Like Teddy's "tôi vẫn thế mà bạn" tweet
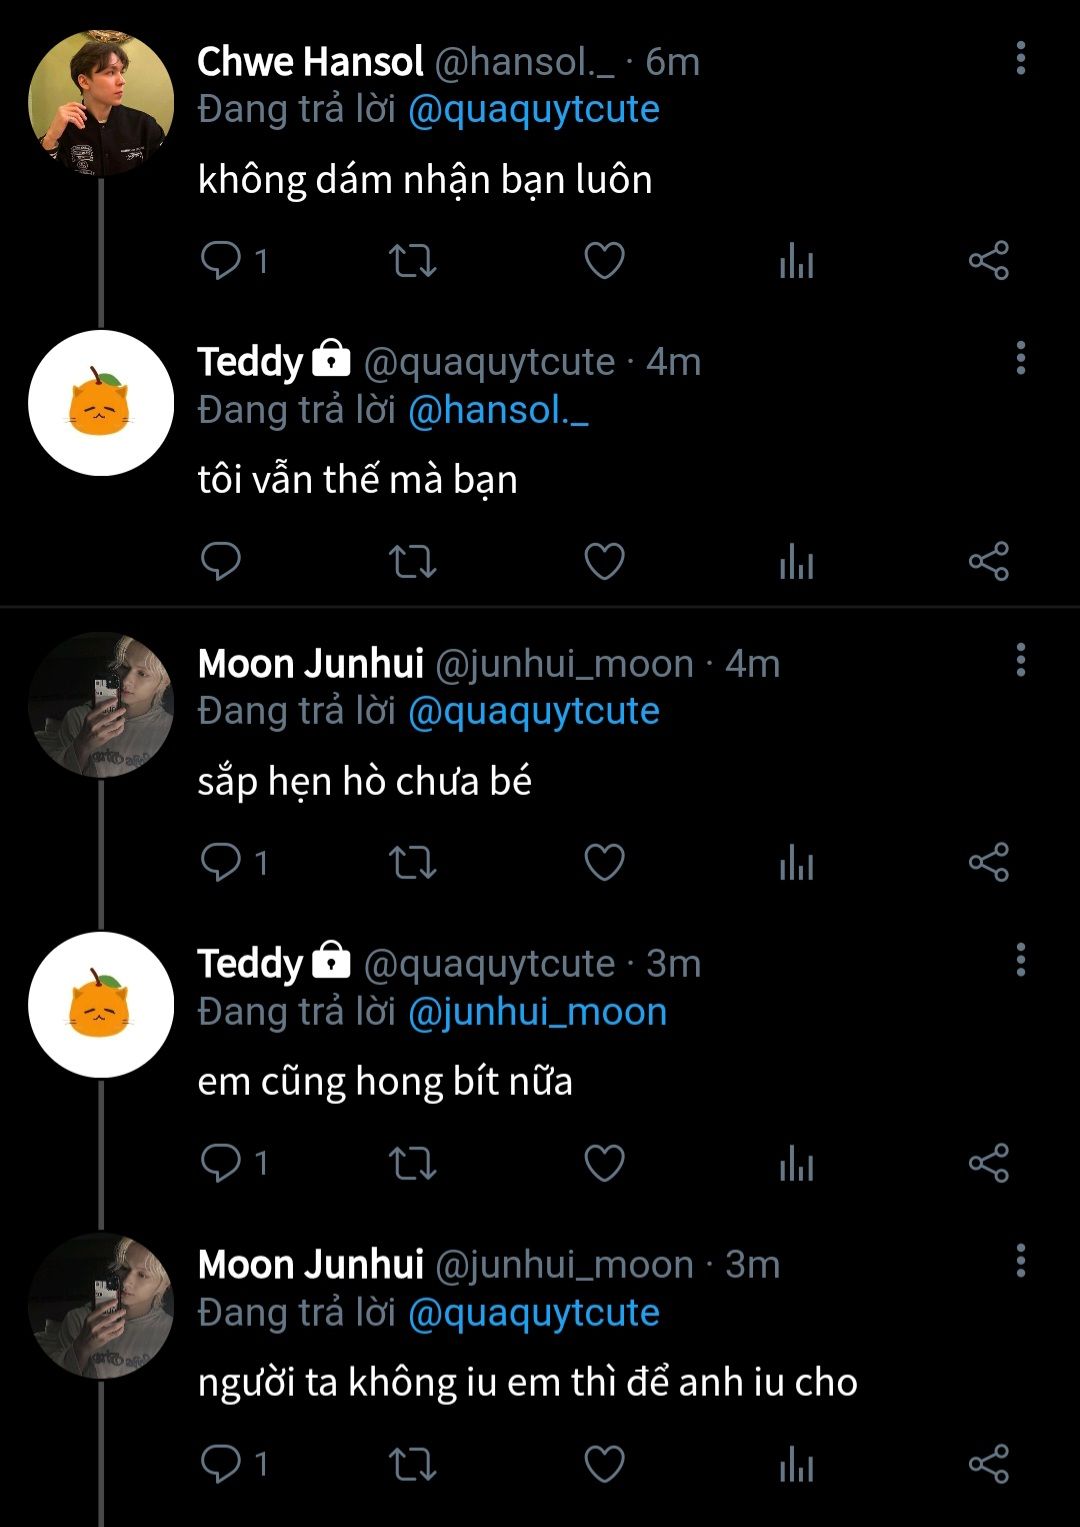Image resolution: width=1080 pixels, height=1527 pixels. 604,561
